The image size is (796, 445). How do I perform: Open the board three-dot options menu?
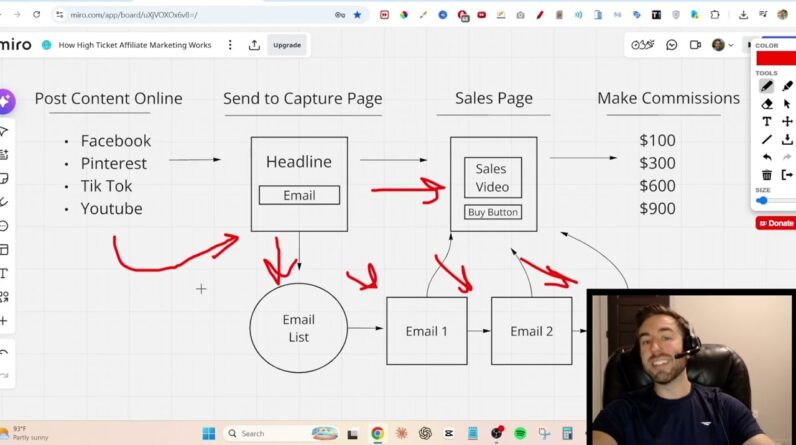[230, 45]
